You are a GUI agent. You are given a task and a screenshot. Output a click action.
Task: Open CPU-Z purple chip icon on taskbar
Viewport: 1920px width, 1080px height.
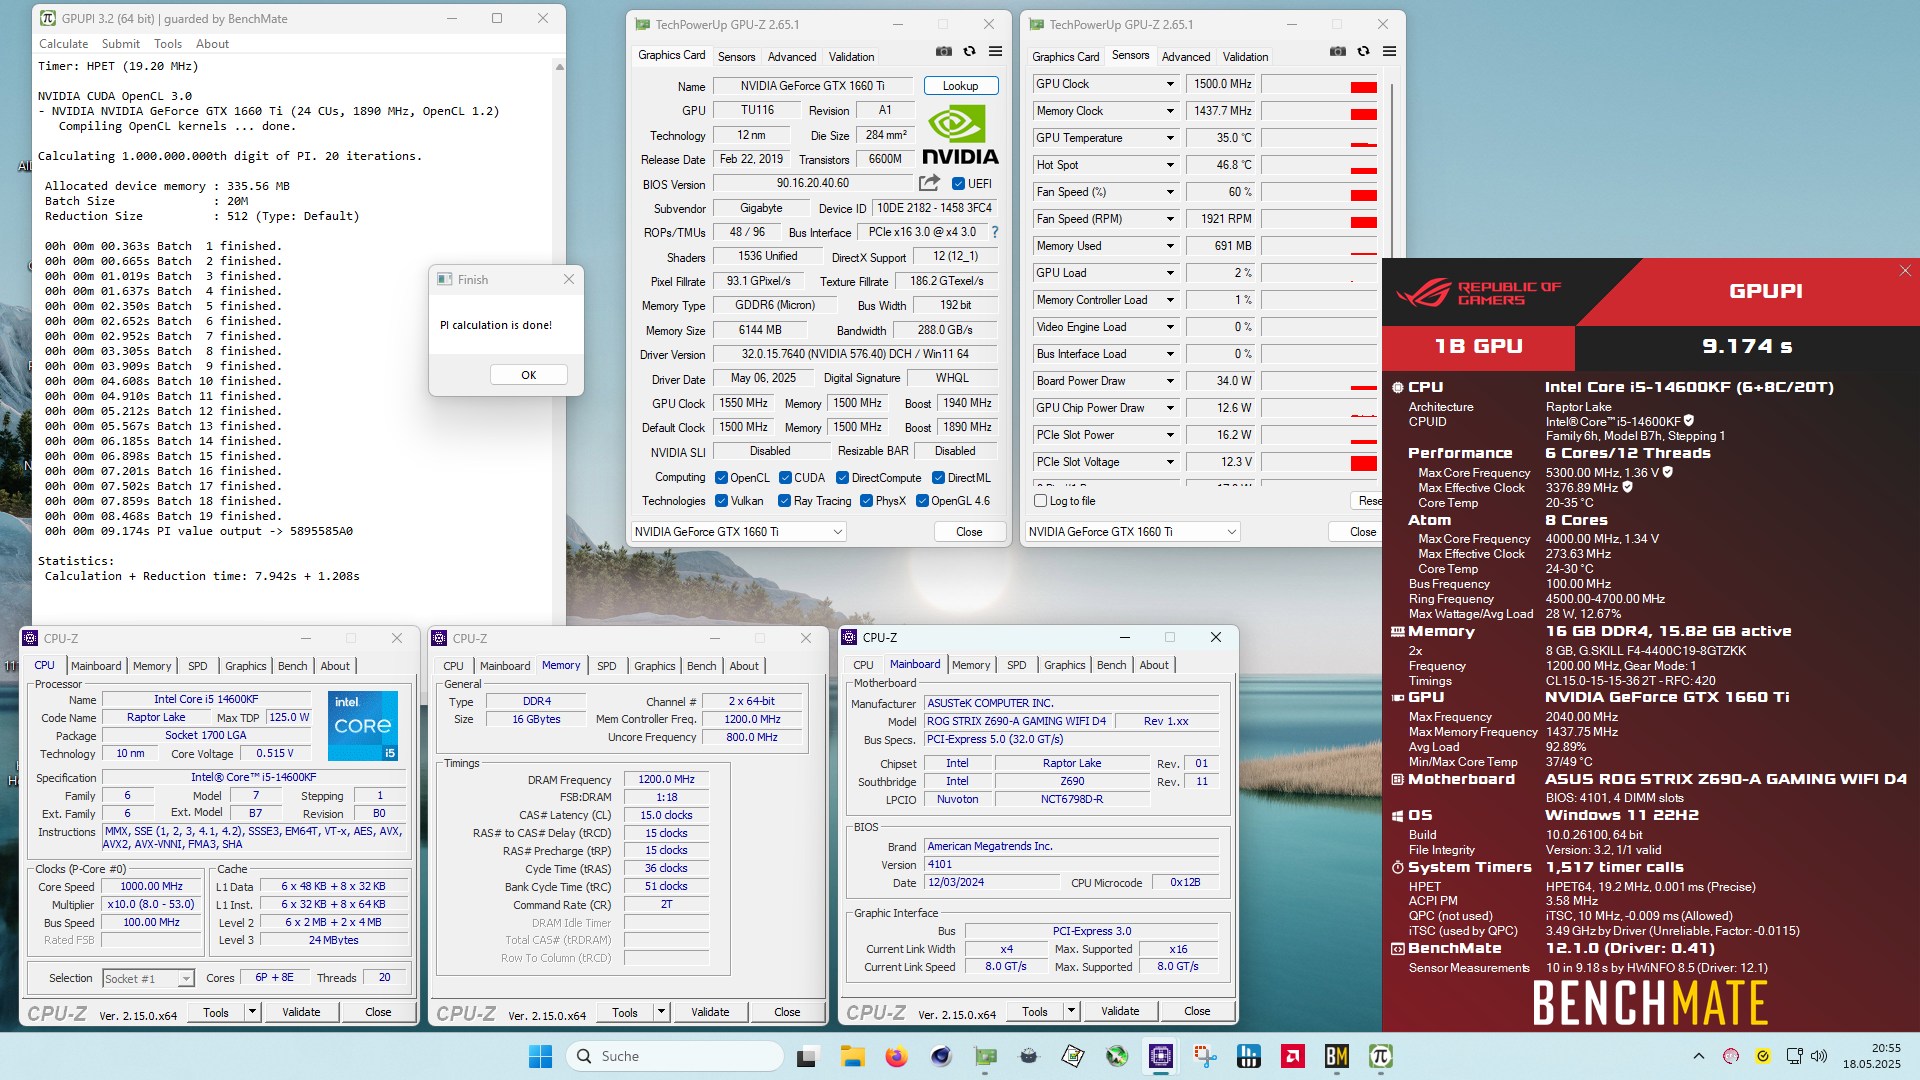[x=1161, y=1056]
